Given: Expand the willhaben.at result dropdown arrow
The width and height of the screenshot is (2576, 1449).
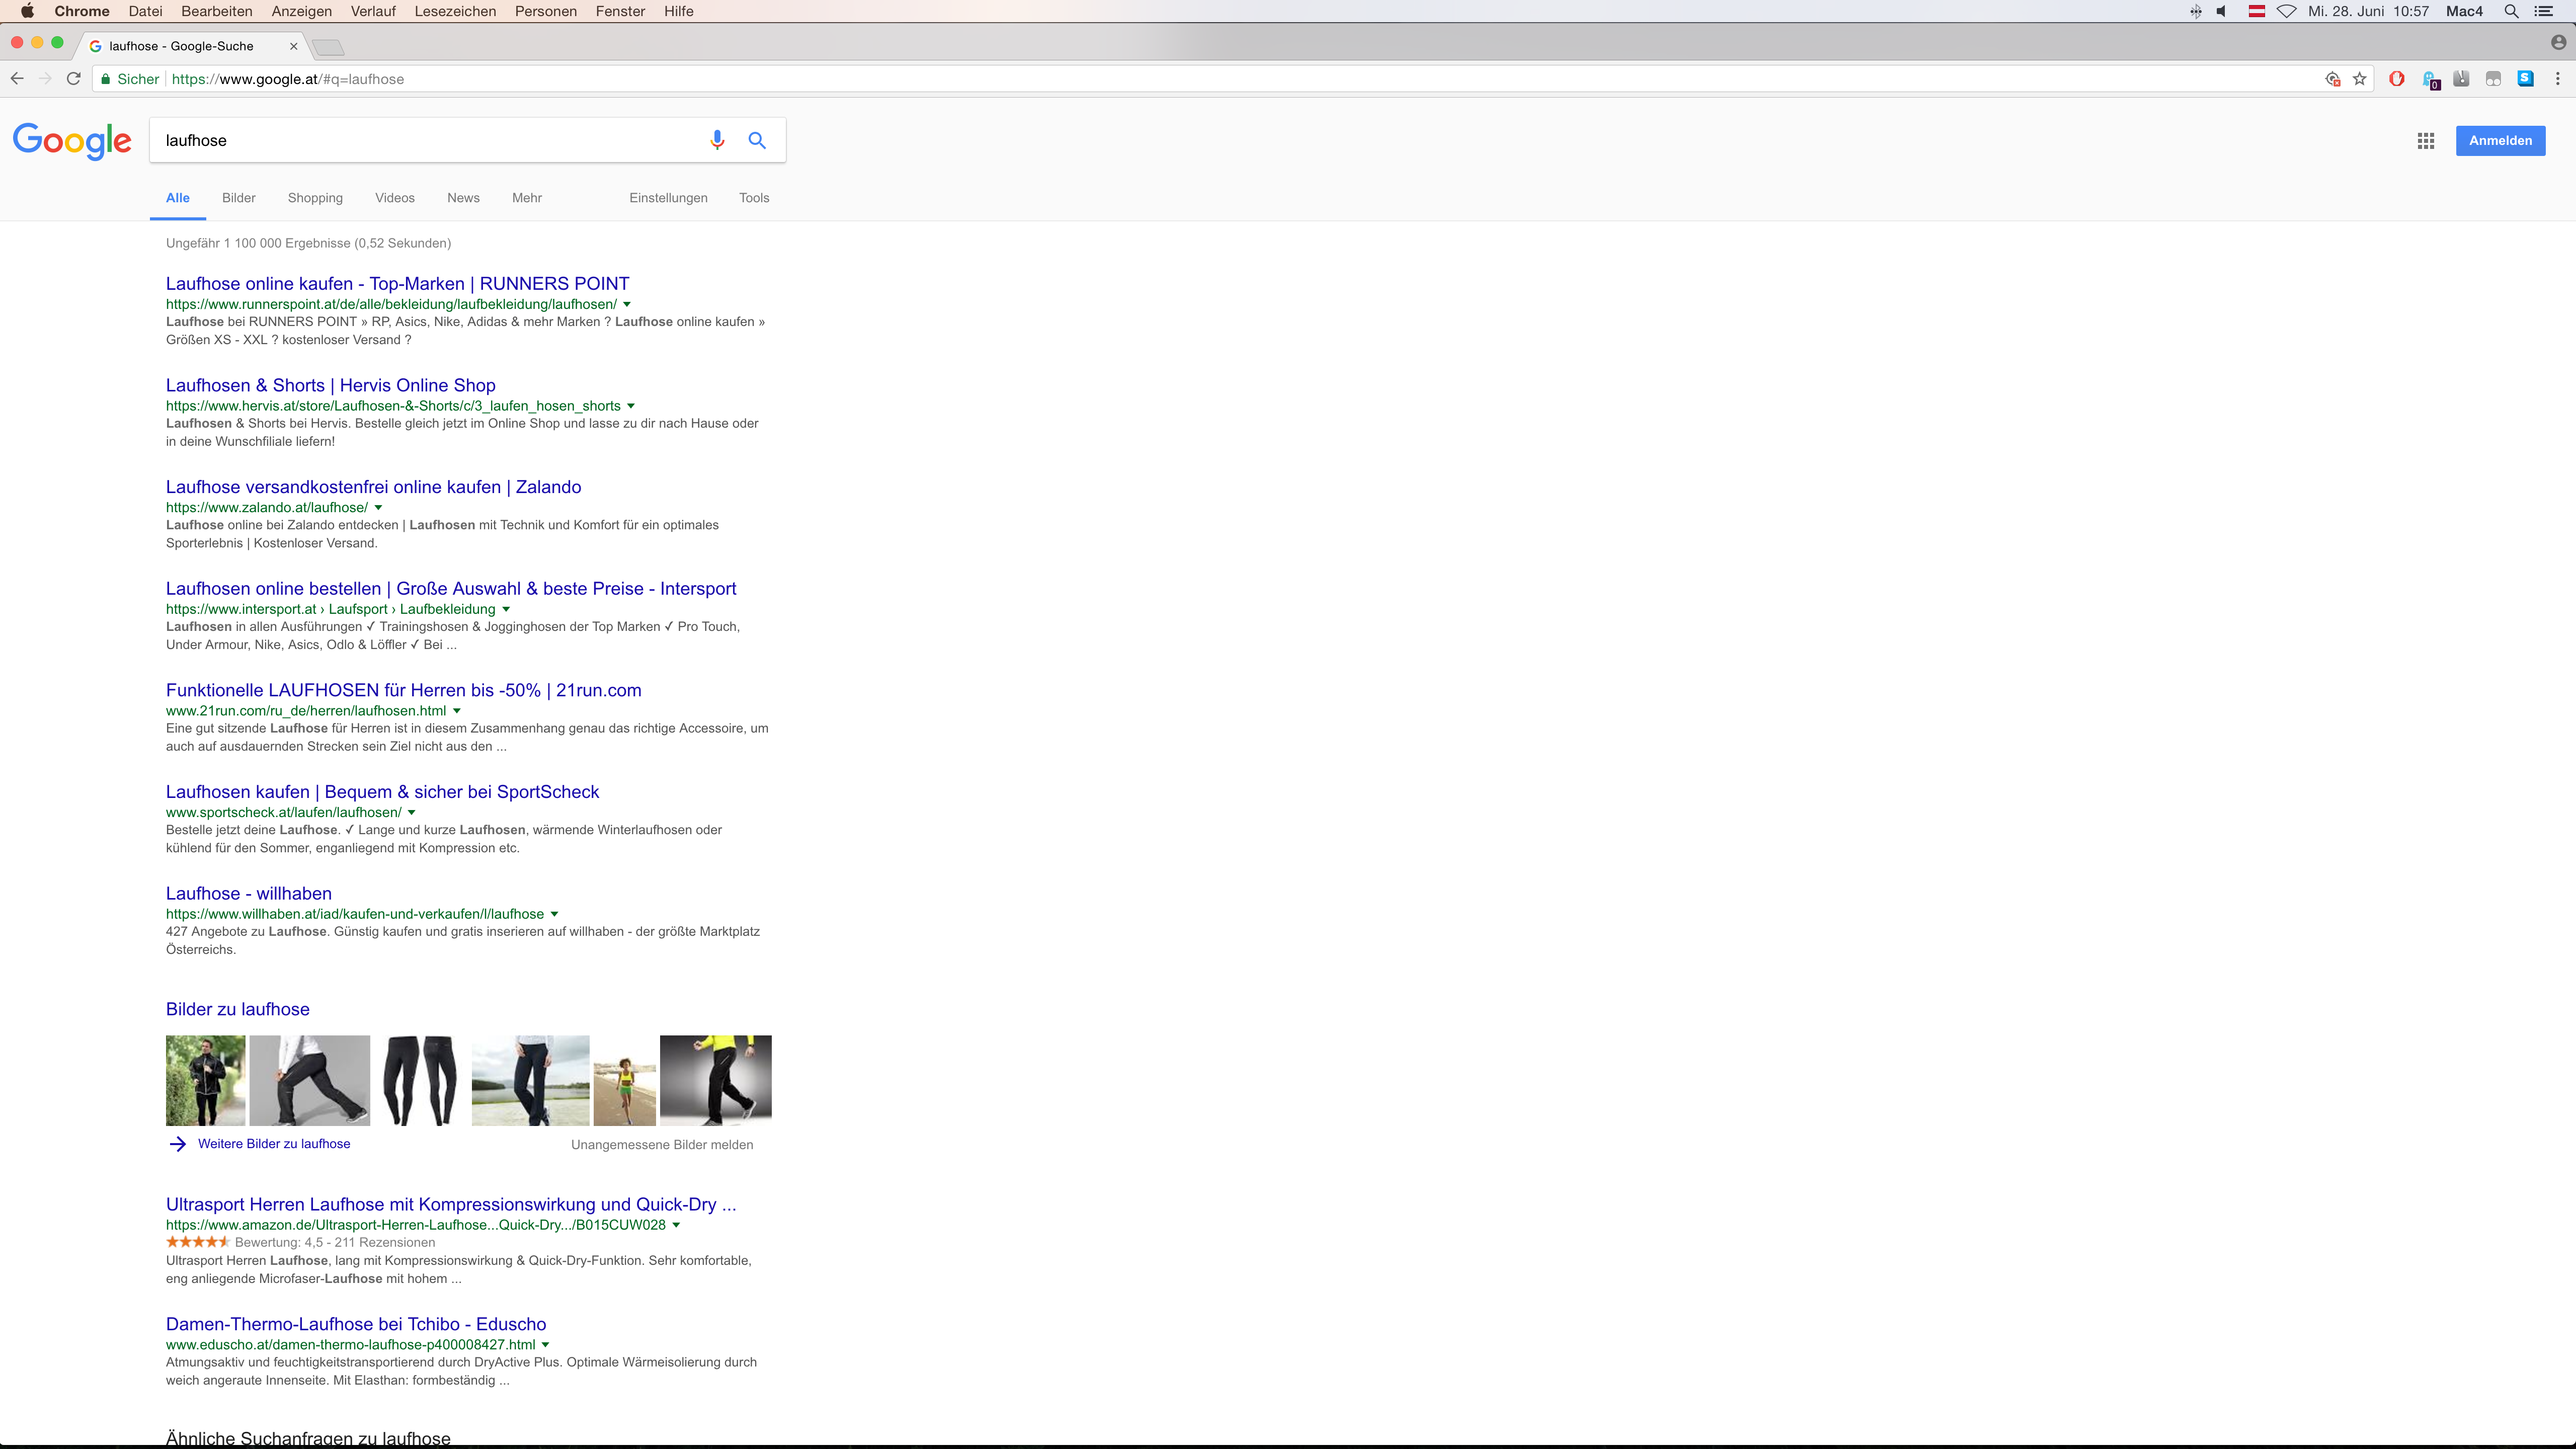Looking at the screenshot, I should [x=554, y=914].
